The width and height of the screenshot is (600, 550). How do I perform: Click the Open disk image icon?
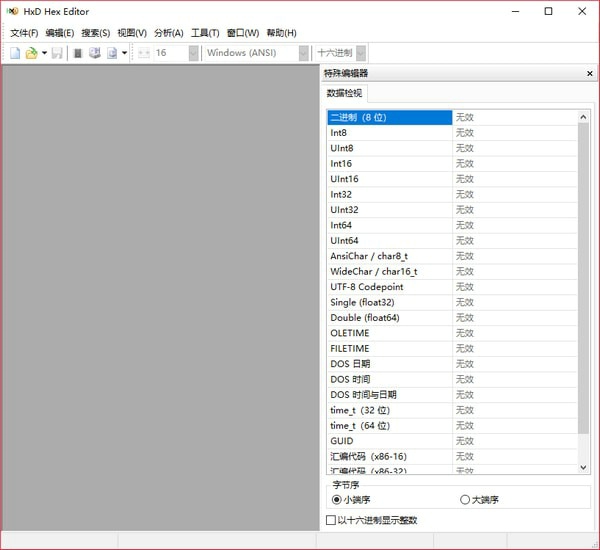pos(112,53)
